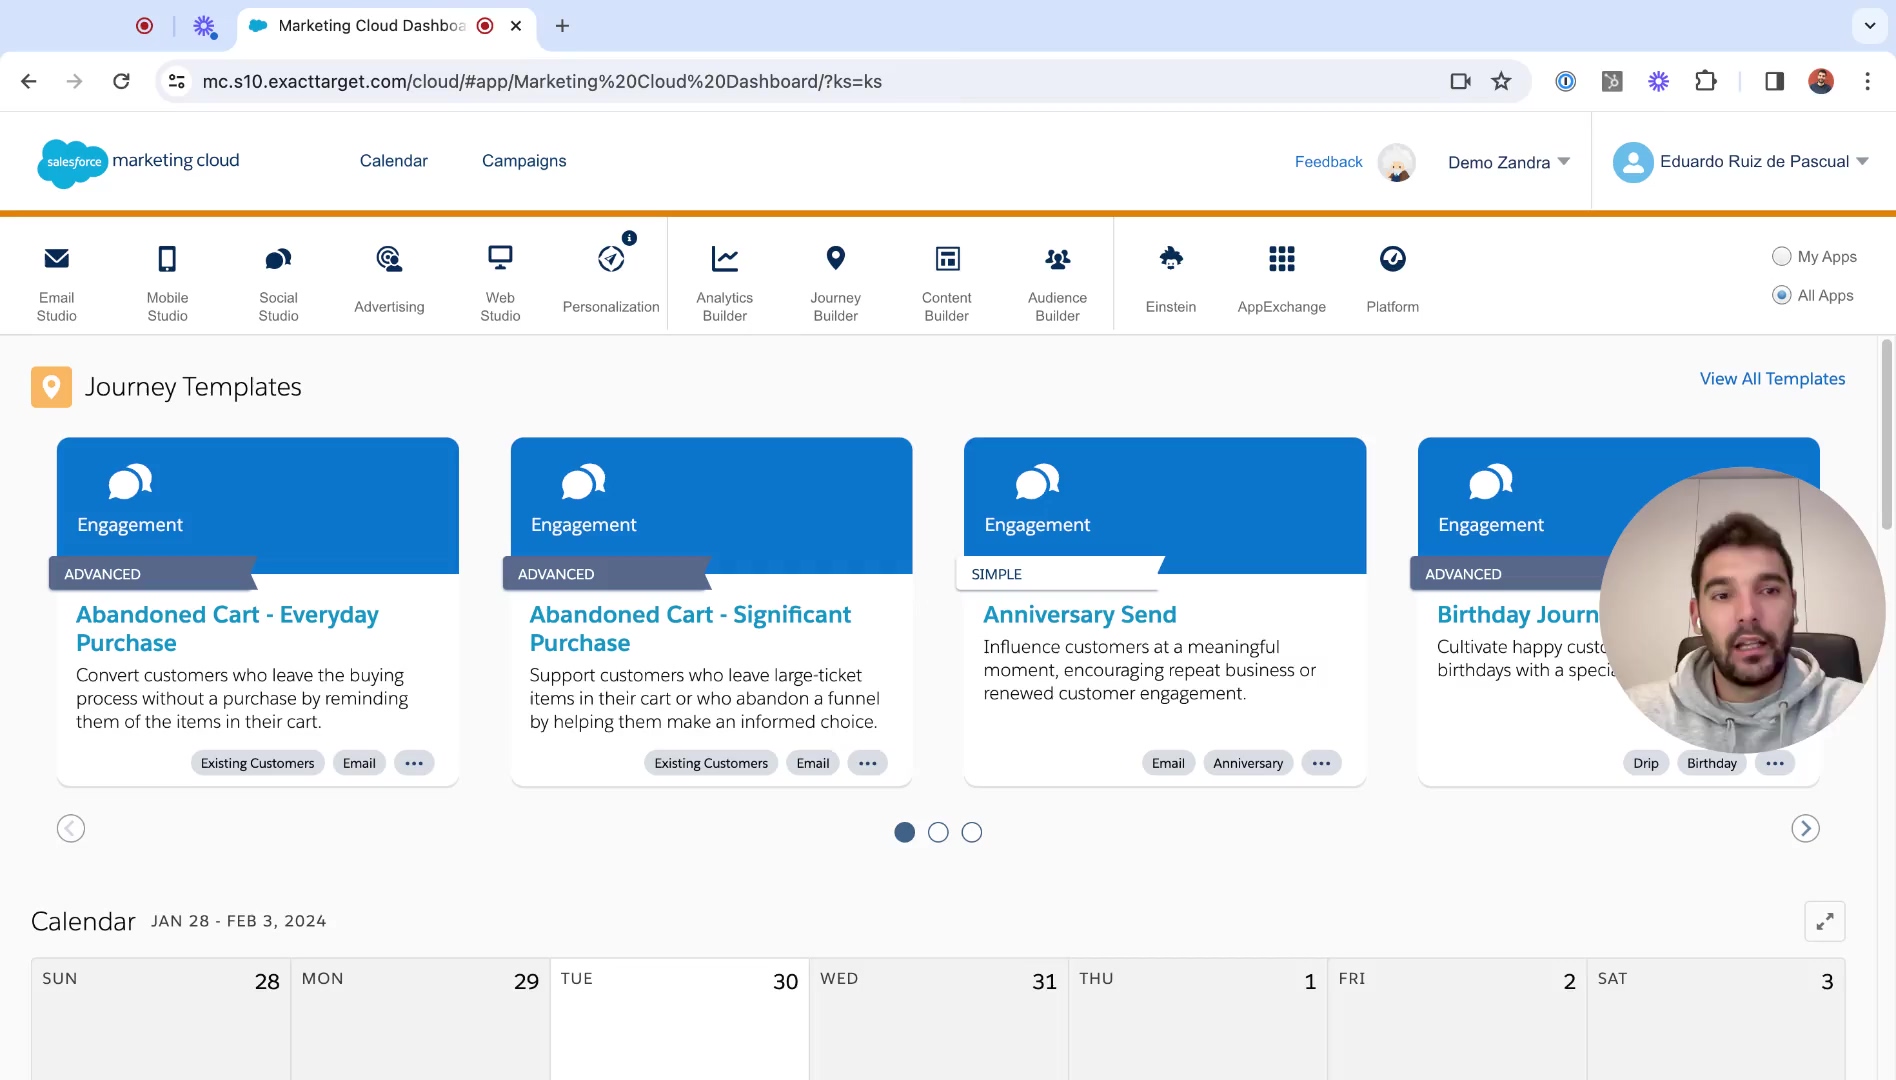Open Einstein app
Screen dimensions: 1896x1080
pos(1170,279)
